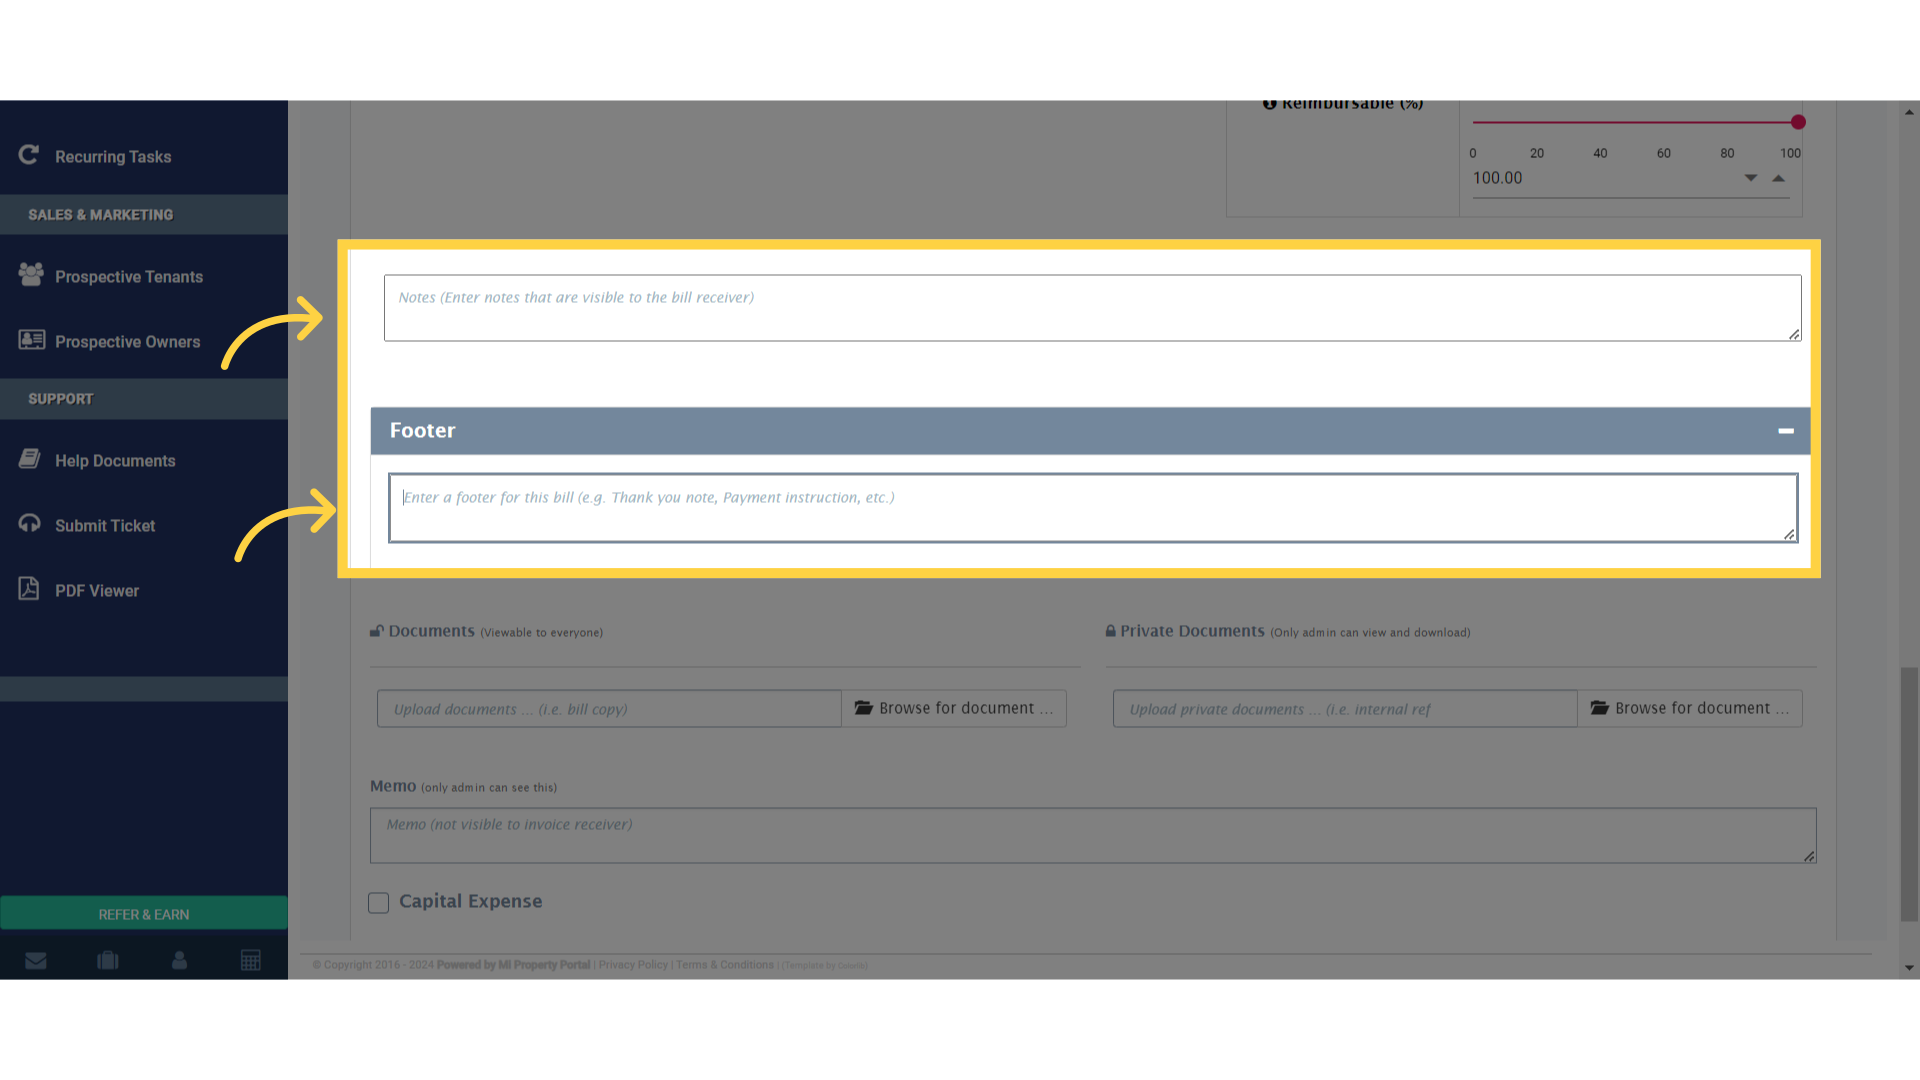Click the Reimbursable info icon
The image size is (1920, 1080).
[x=1269, y=103]
